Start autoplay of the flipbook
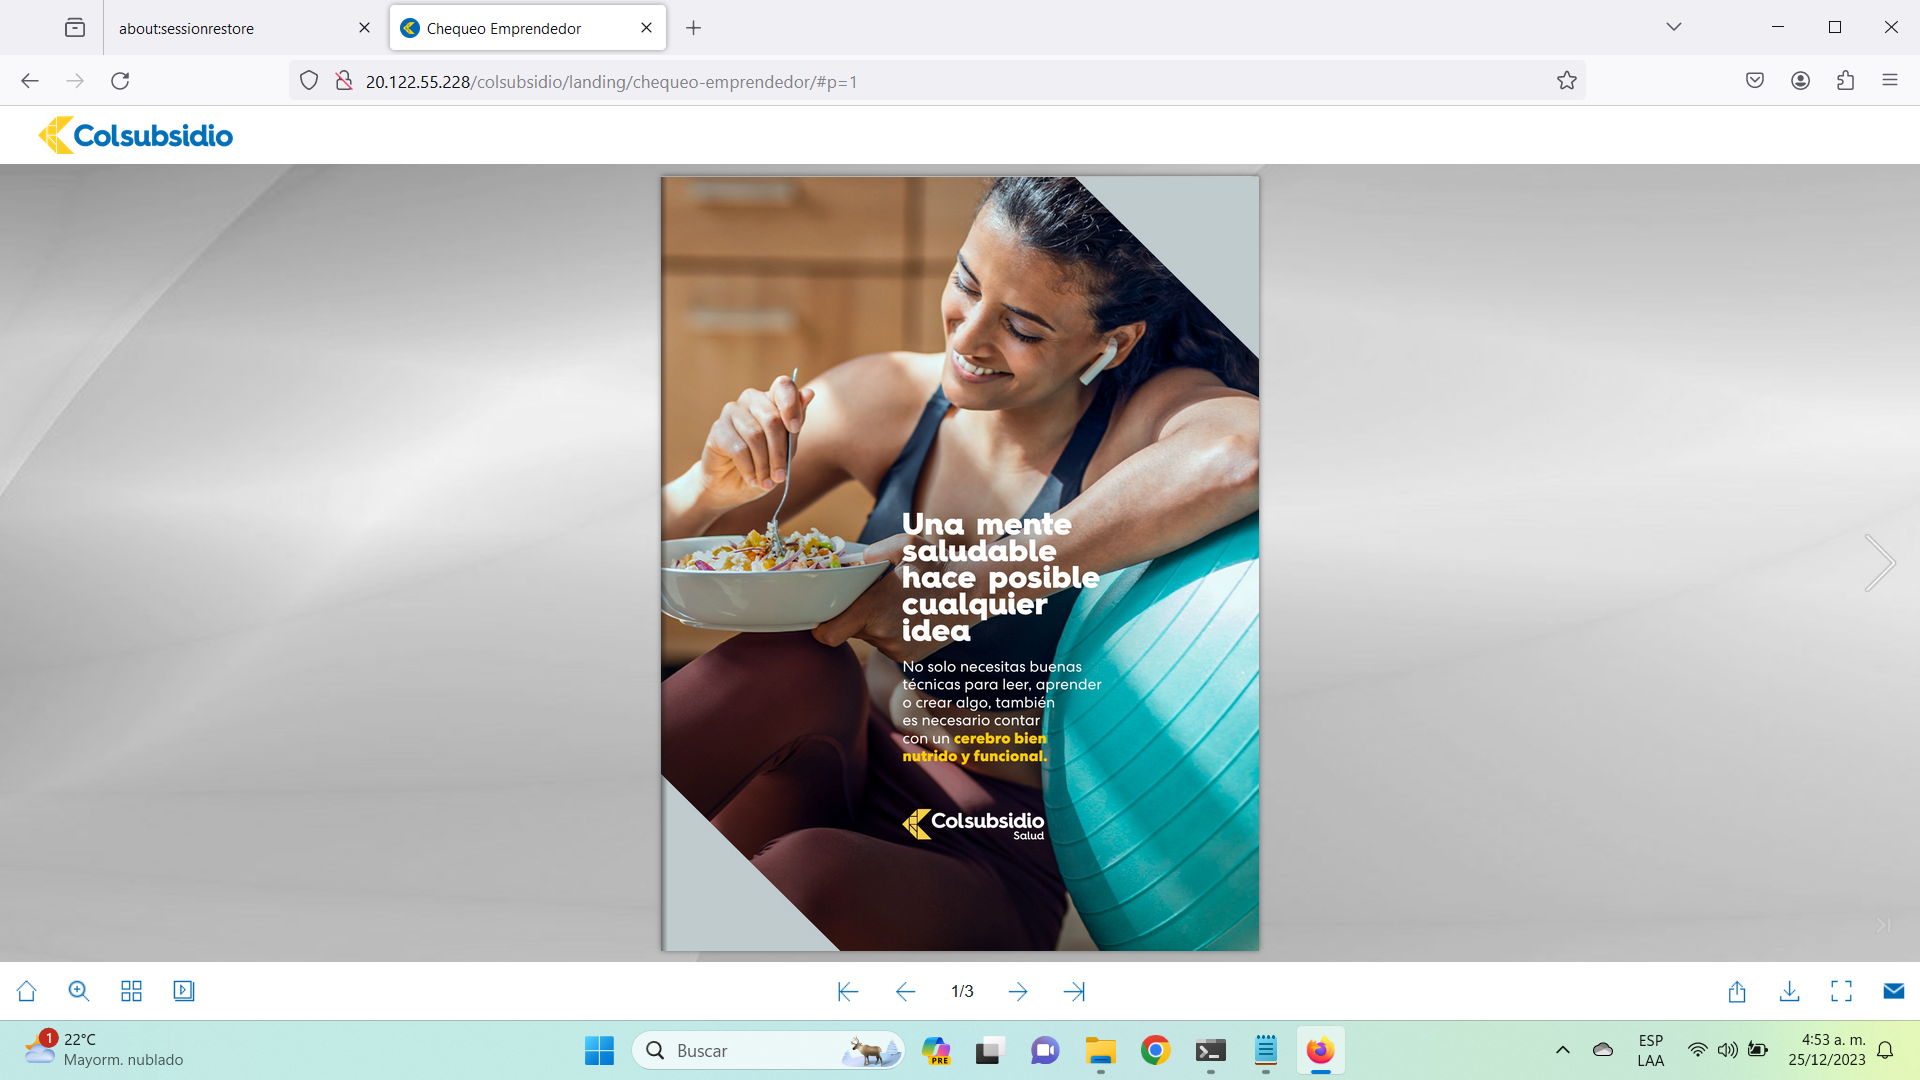 tap(184, 991)
